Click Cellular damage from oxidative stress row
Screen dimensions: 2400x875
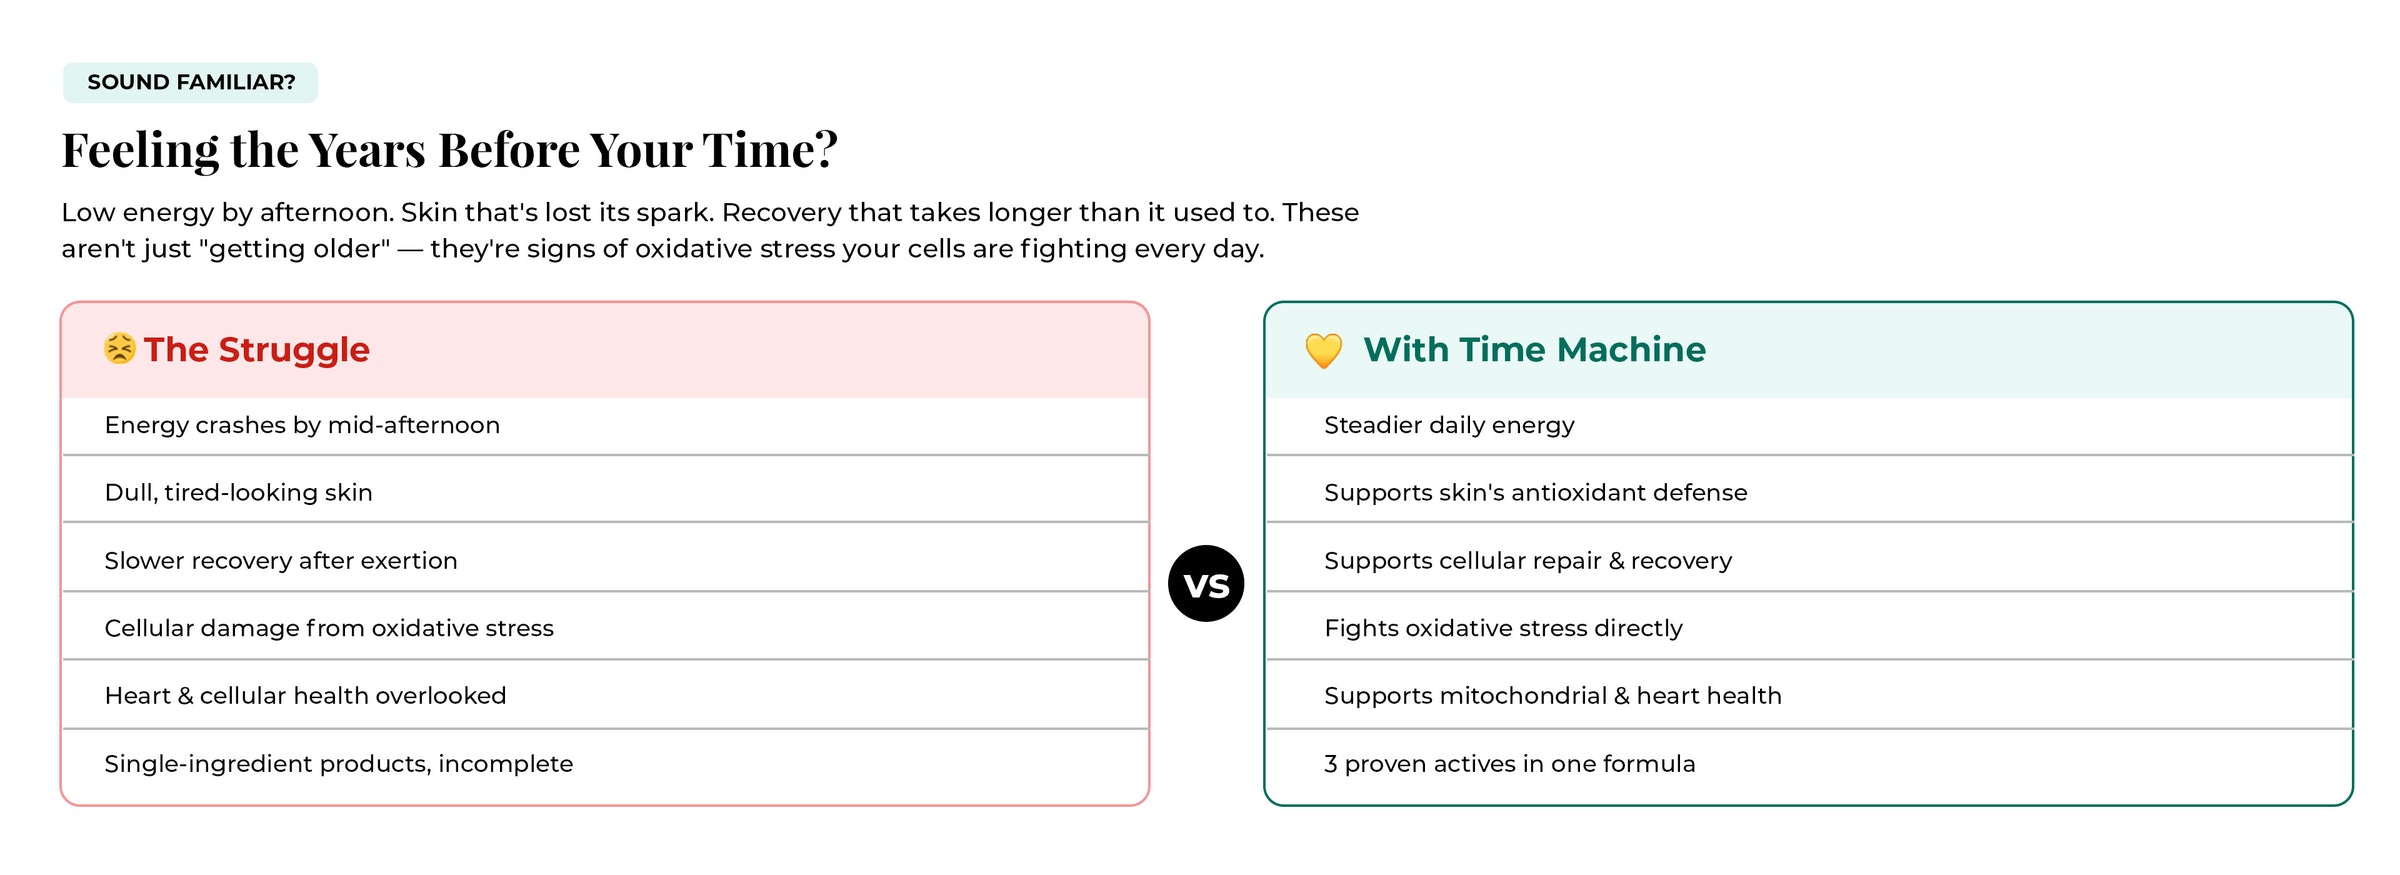605,628
